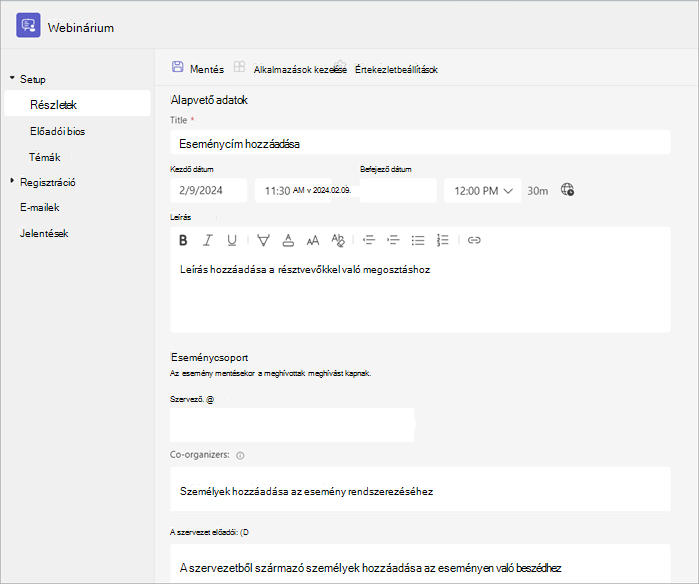The width and height of the screenshot is (699, 584).
Task: Insert a bulleted list
Action: [x=418, y=240]
